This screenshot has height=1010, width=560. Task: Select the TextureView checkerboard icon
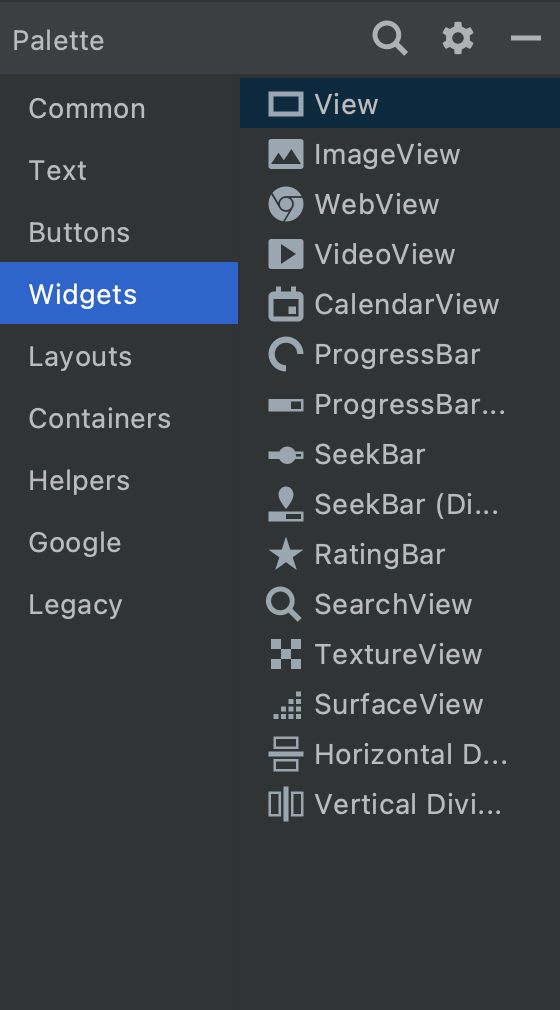tap(285, 654)
